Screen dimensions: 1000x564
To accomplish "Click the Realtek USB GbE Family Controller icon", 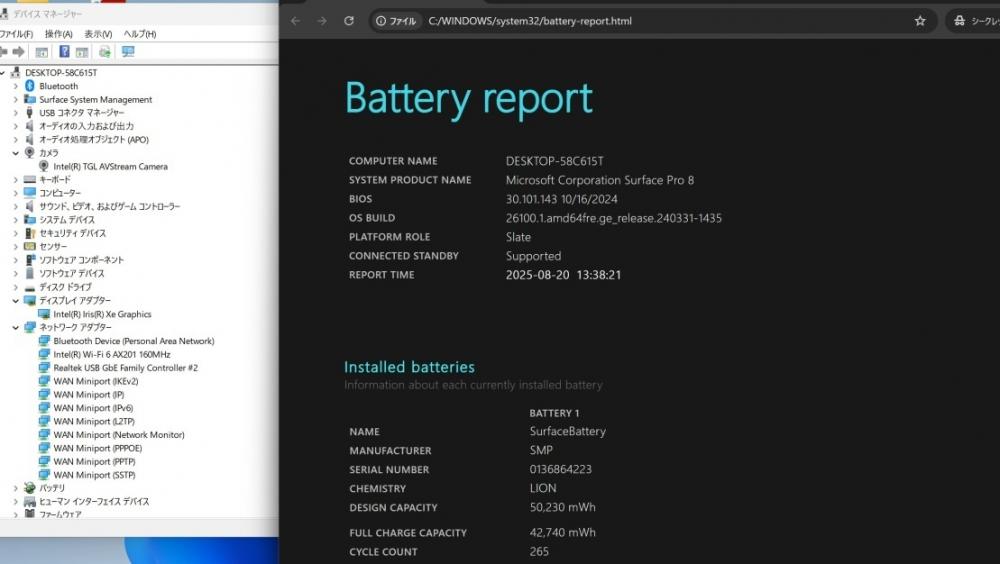I will (43, 367).
